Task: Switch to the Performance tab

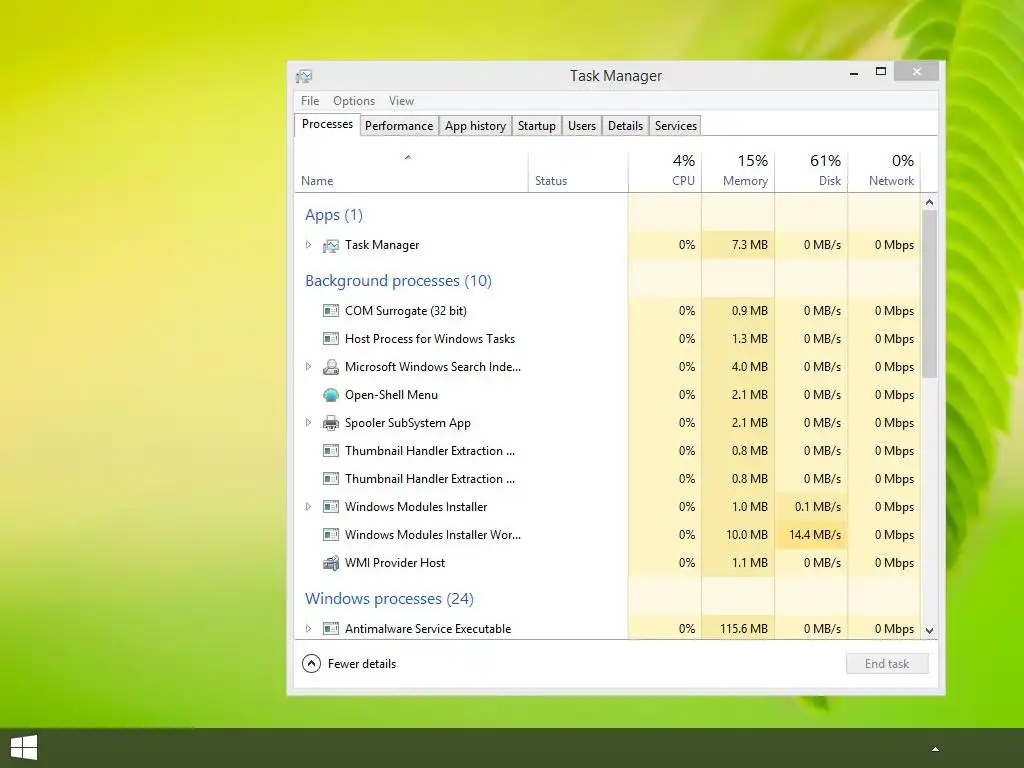Action: (x=399, y=126)
